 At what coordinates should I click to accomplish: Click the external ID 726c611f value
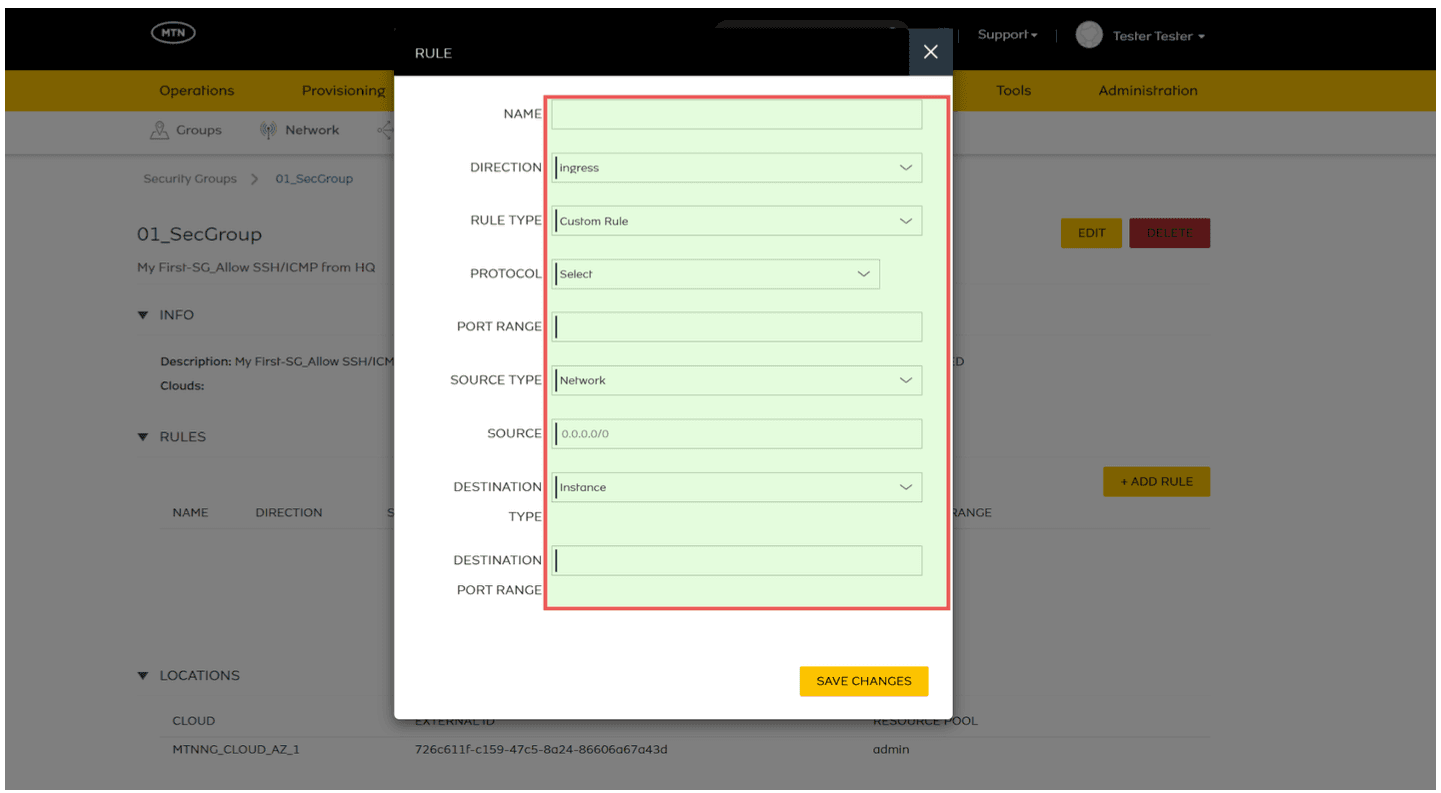[x=541, y=749]
